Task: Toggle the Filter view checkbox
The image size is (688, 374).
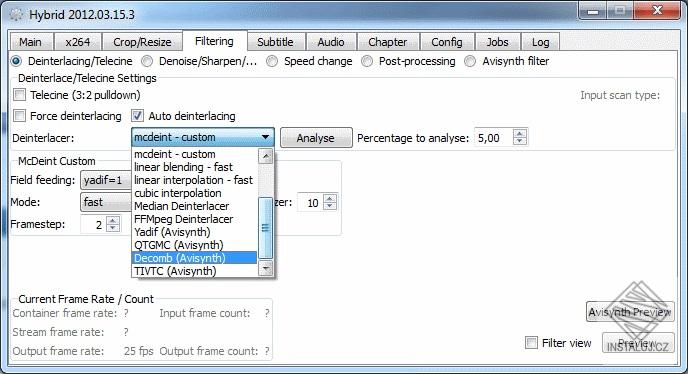Action: click(531, 342)
